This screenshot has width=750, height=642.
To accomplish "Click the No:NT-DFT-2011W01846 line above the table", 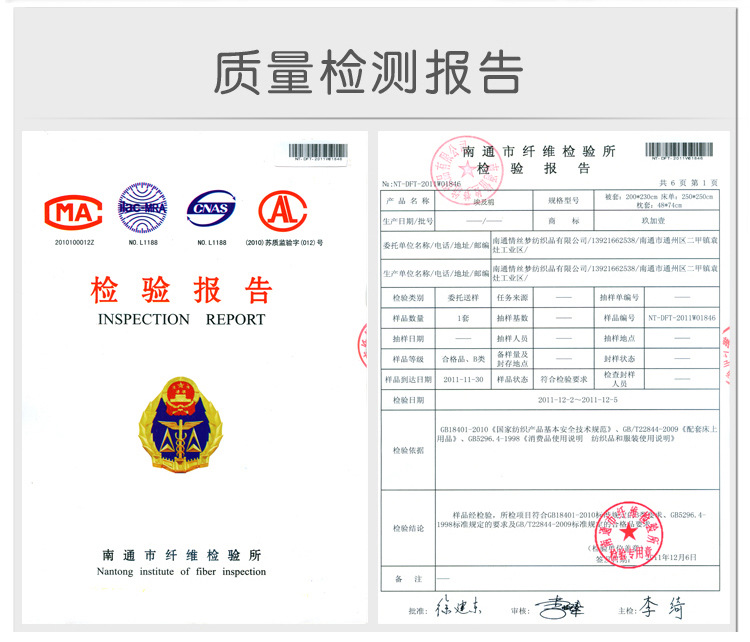I will click(x=421, y=184).
